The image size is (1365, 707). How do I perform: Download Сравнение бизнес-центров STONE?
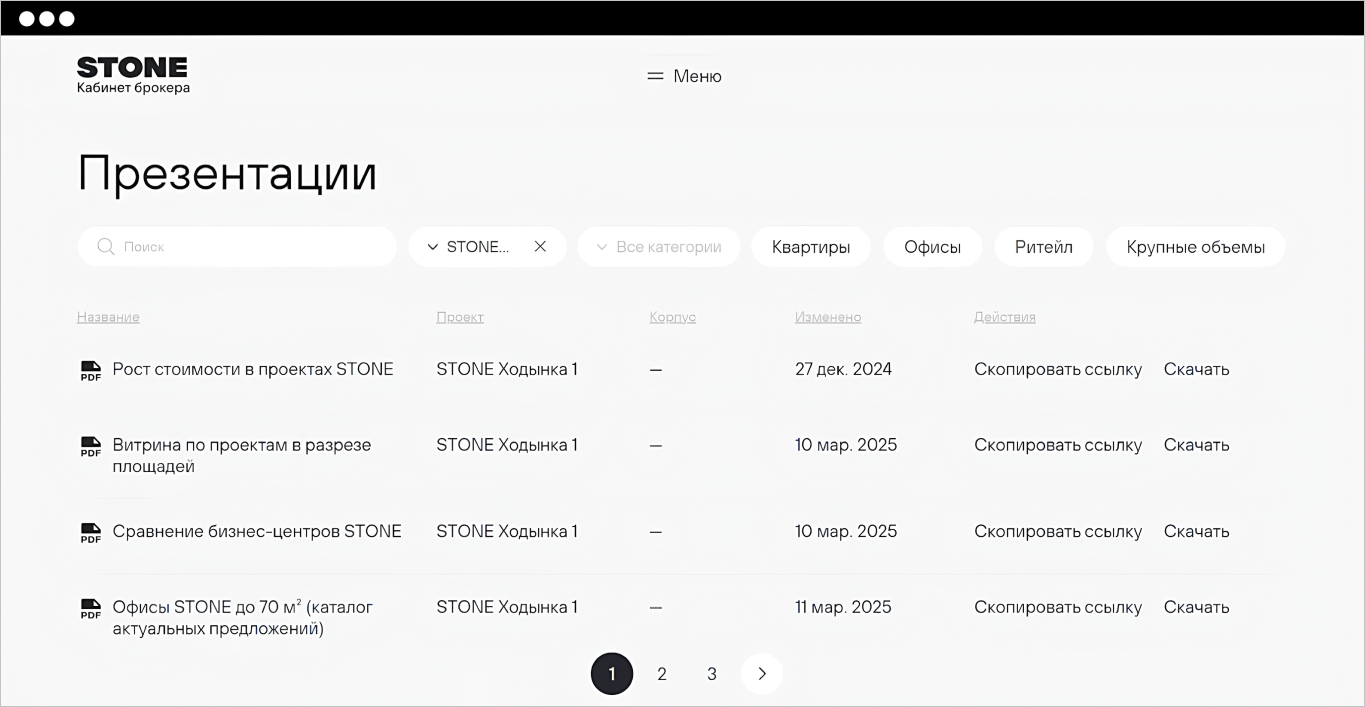[x=1197, y=531]
